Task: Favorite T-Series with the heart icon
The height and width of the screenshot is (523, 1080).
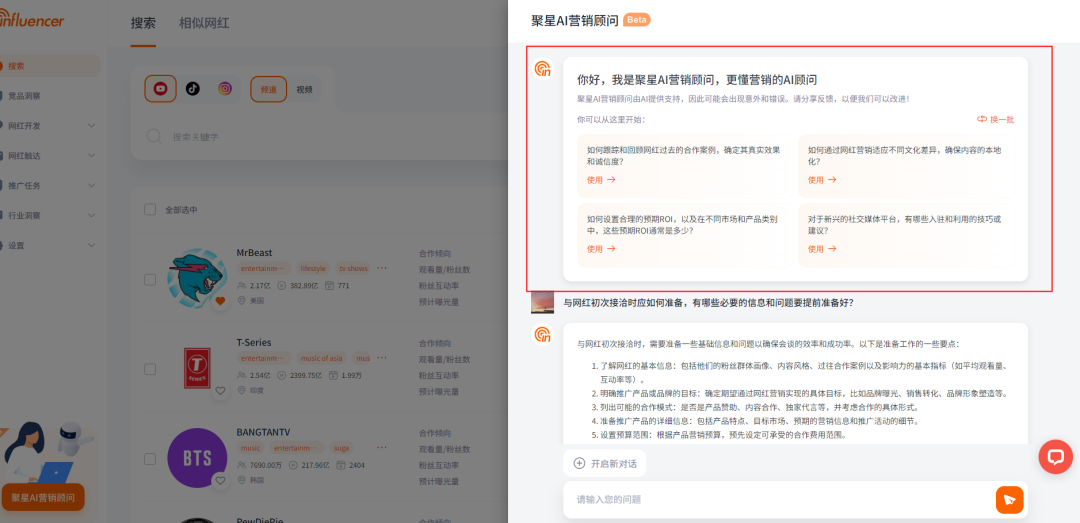Action: (x=220, y=391)
